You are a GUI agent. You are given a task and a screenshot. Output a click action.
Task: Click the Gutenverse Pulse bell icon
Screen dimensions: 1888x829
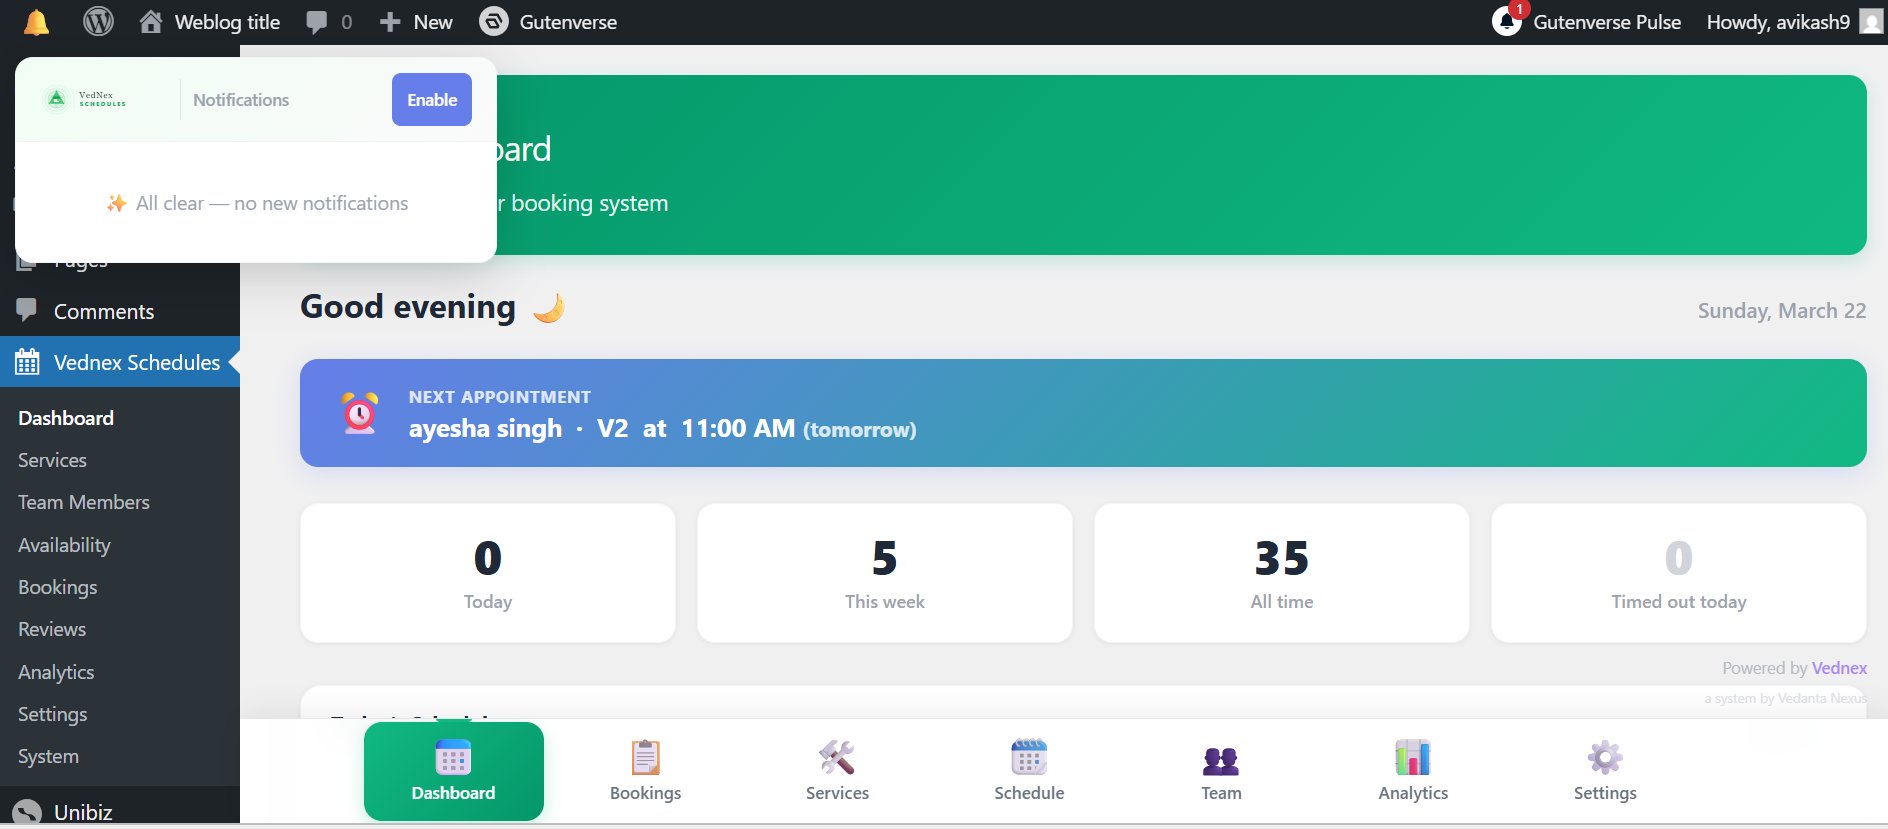[x=1507, y=21]
